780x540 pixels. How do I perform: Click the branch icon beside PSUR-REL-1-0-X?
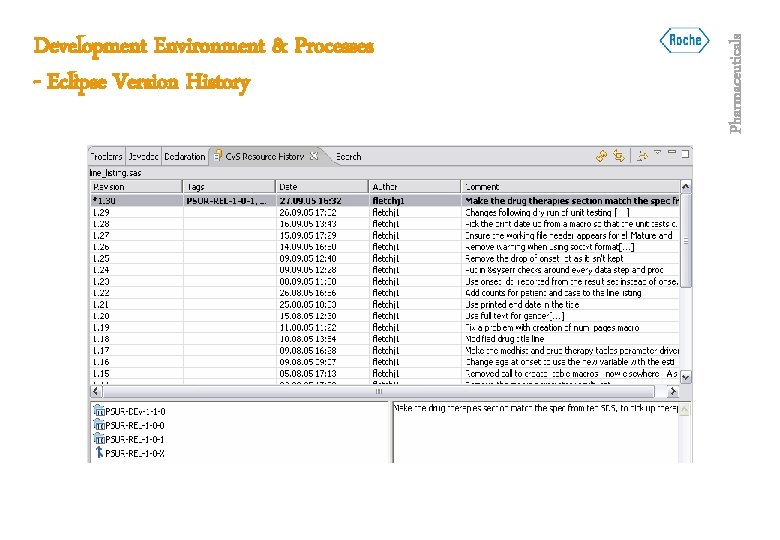99,452
